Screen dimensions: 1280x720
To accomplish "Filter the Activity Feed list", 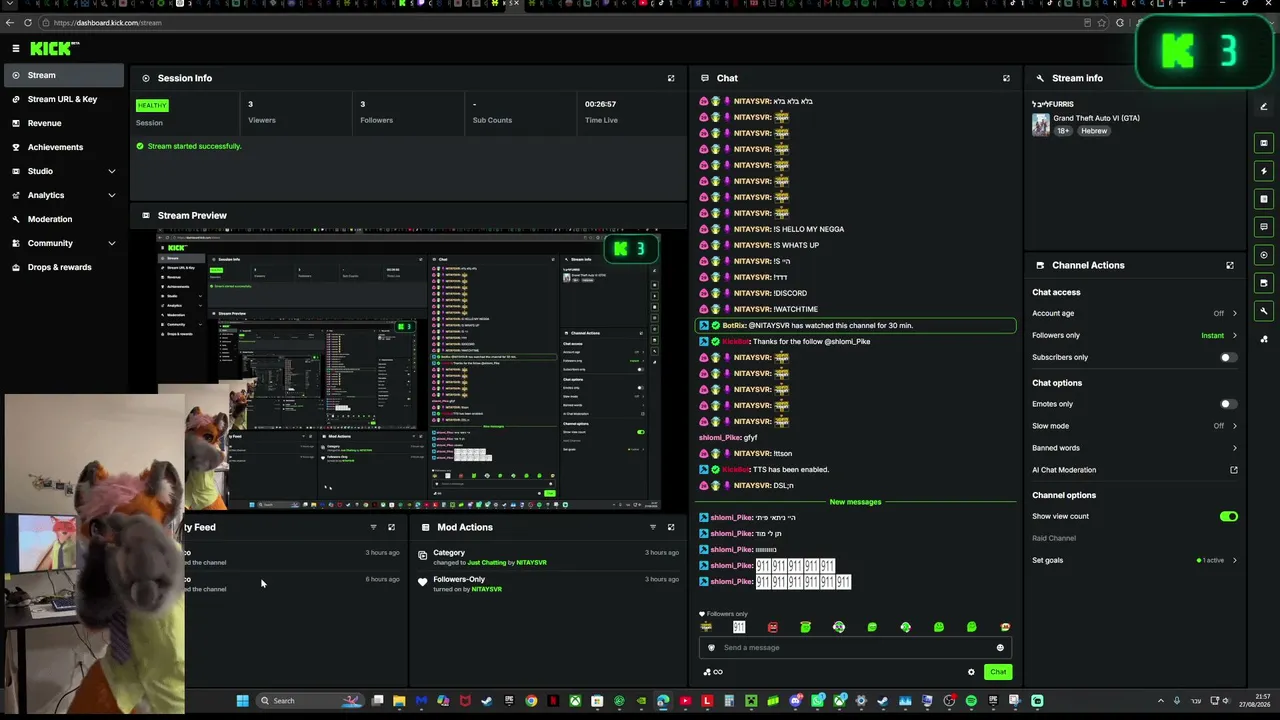I will click(373, 527).
